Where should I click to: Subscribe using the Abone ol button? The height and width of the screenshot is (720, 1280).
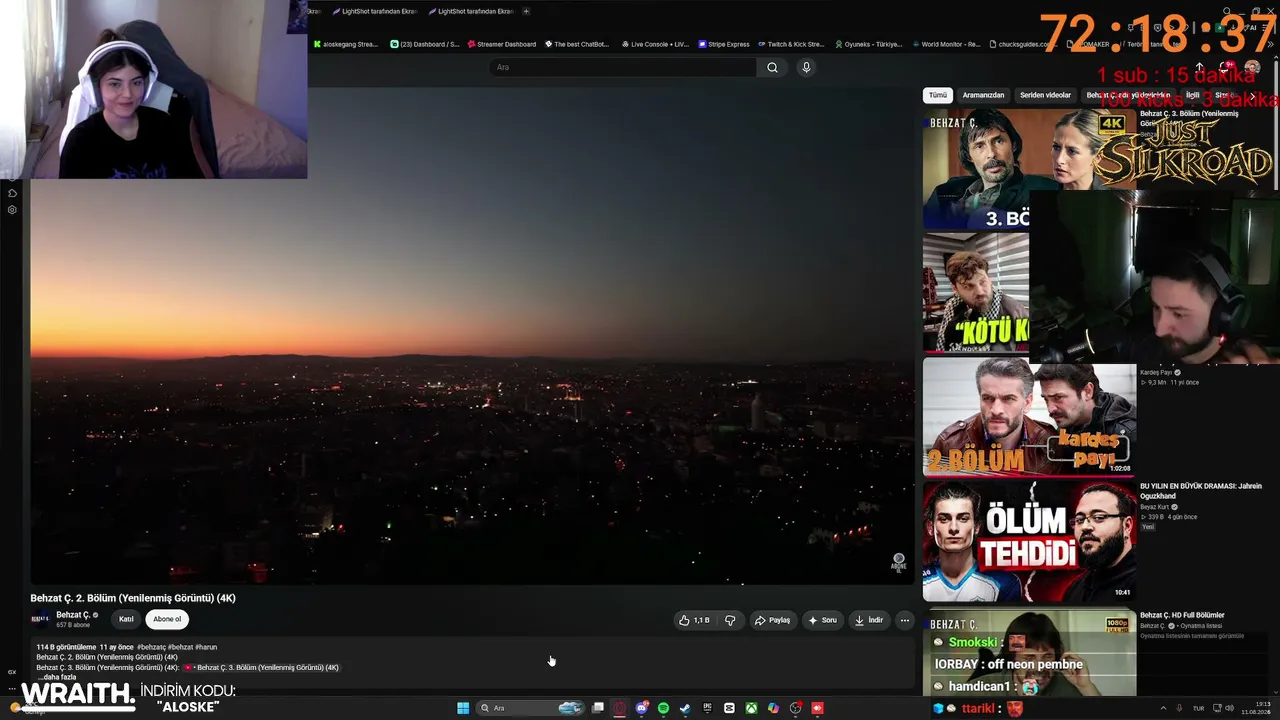(167, 619)
